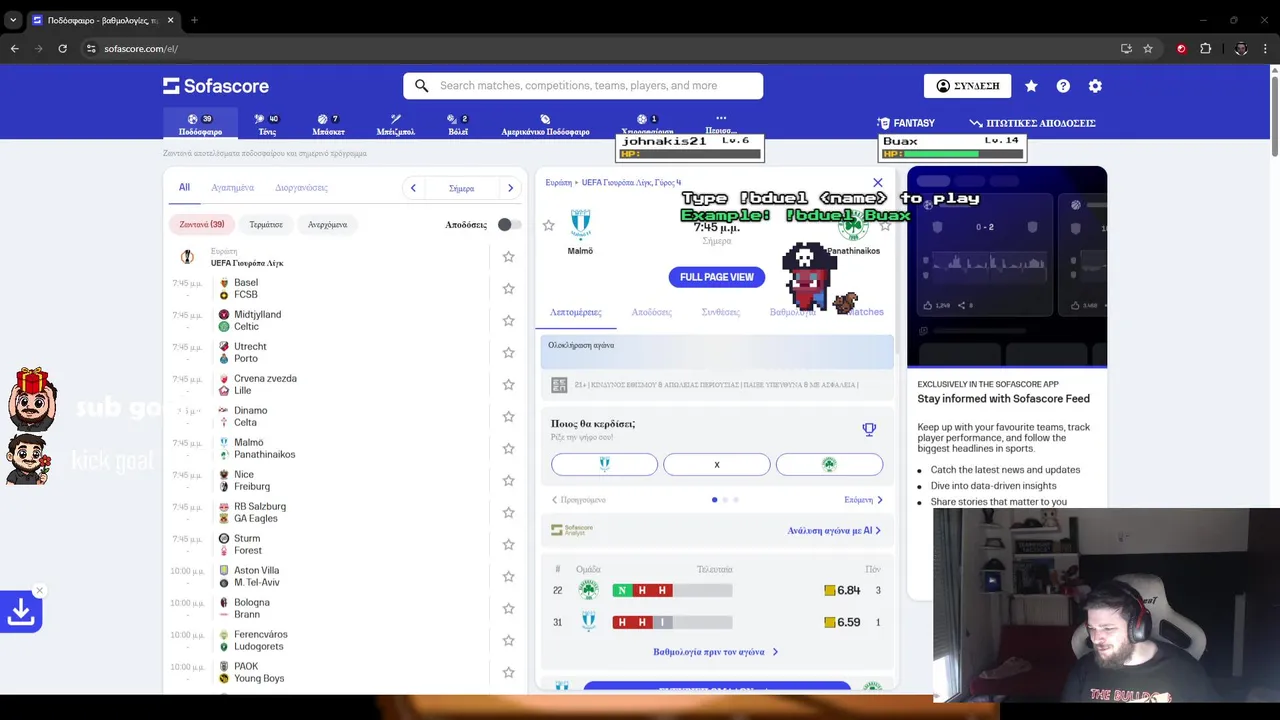1280x720 pixels.
Task: Switch to Λεπτομέρειες tab
Action: click(576, 312)
